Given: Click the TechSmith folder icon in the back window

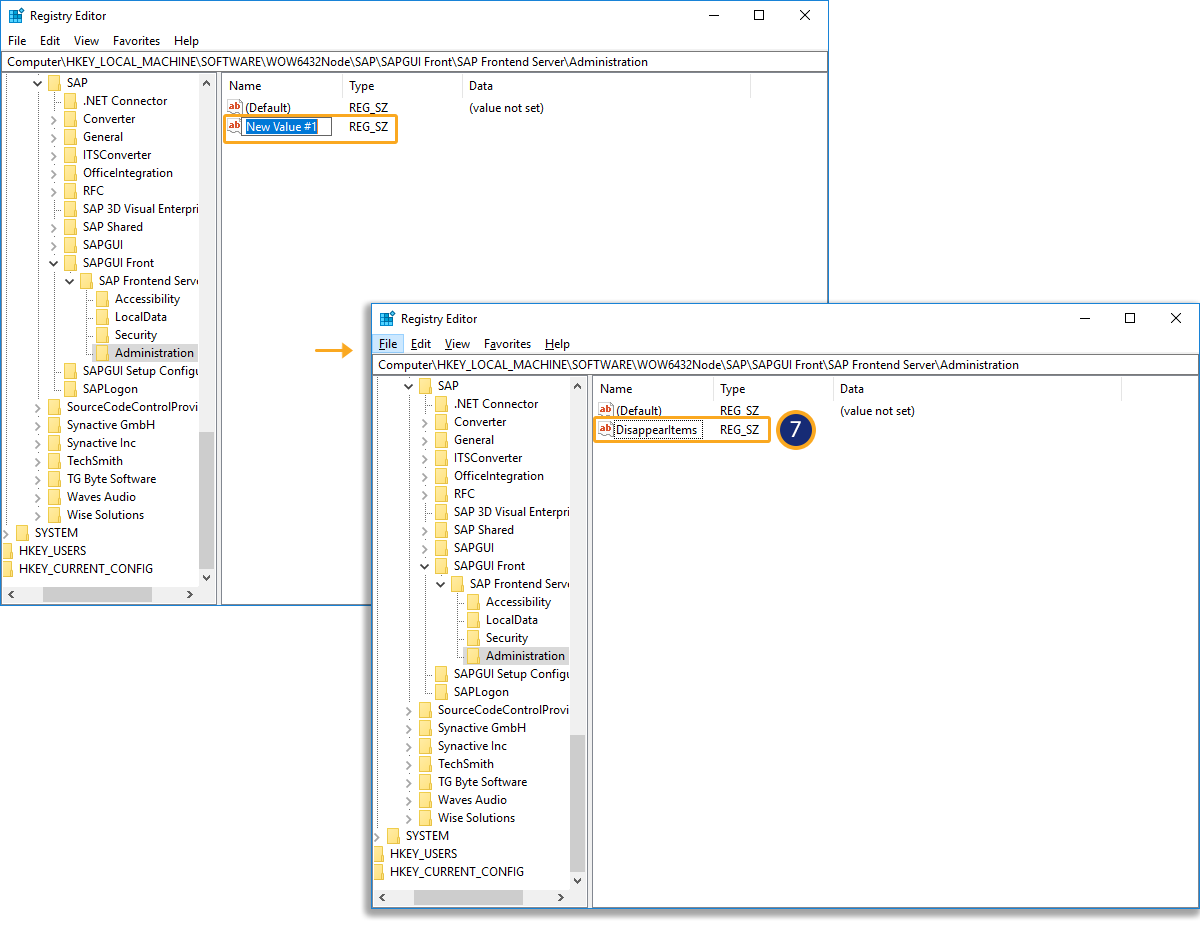Looking at the screenshot, I should pos(54,461).
